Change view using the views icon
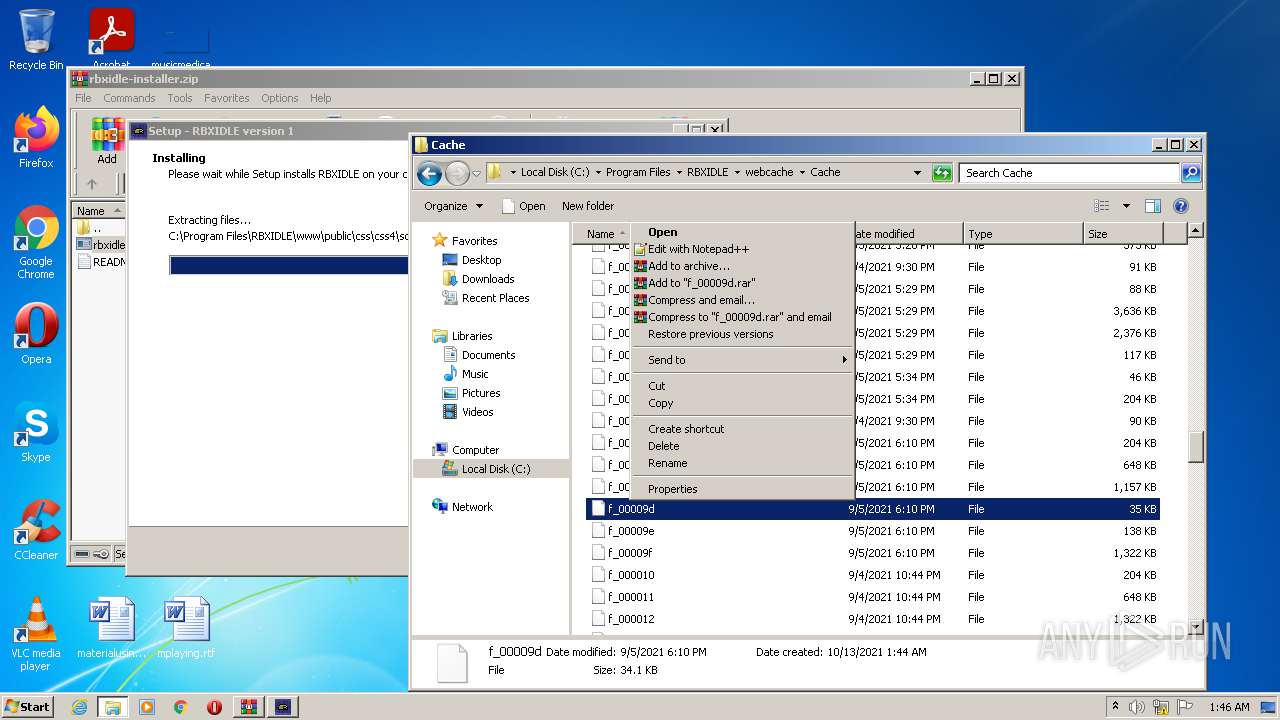 tap(1102, 206)
